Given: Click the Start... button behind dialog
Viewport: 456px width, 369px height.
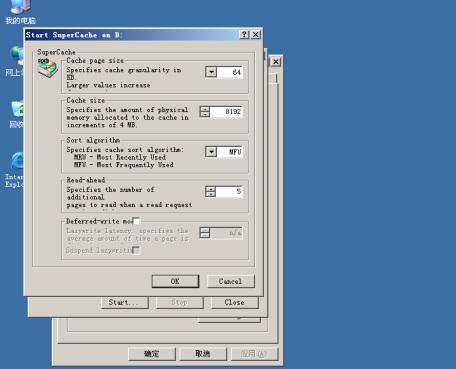Looking at the screenshot, I should pyautogui.click(x=125, y=303).
